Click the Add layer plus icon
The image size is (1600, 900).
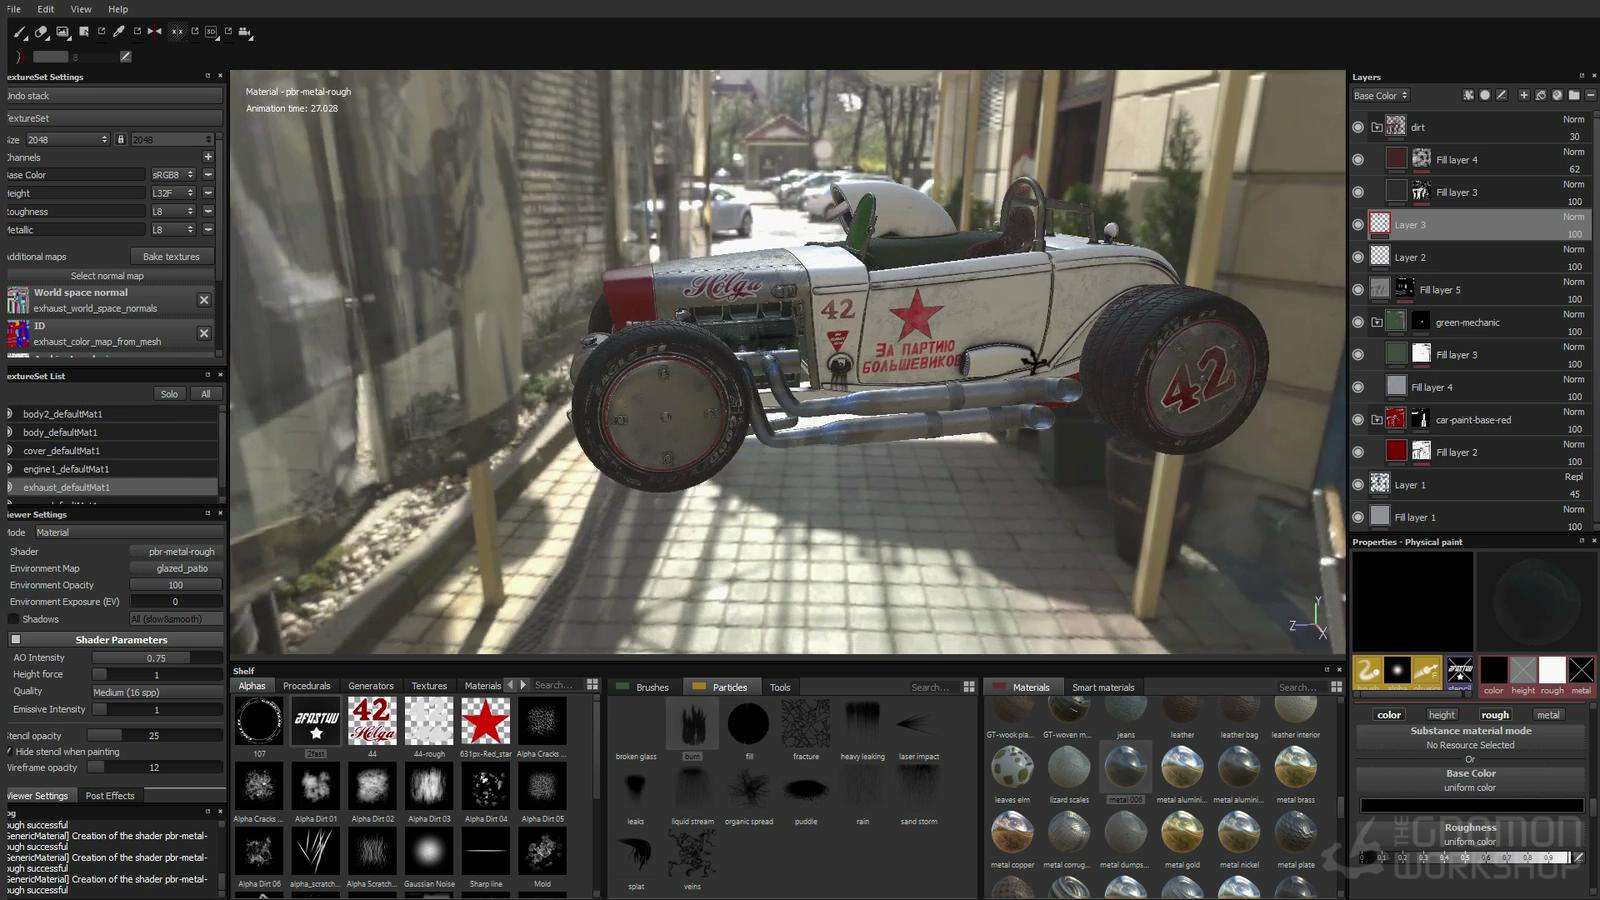coord(1524,95)
